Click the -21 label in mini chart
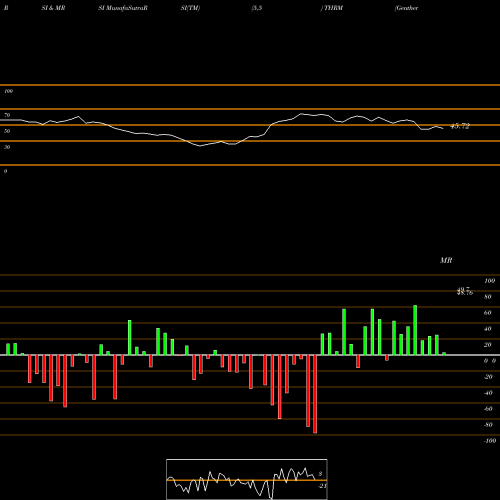The height and width of the screenshot is (500, 500). (x=322, y=486)
